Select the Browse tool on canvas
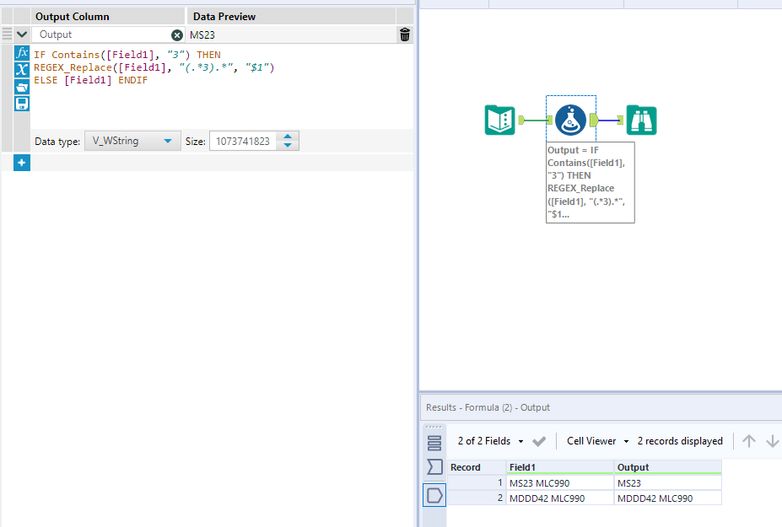The width and height of the screenshot is (782, 527). (641, 120)
